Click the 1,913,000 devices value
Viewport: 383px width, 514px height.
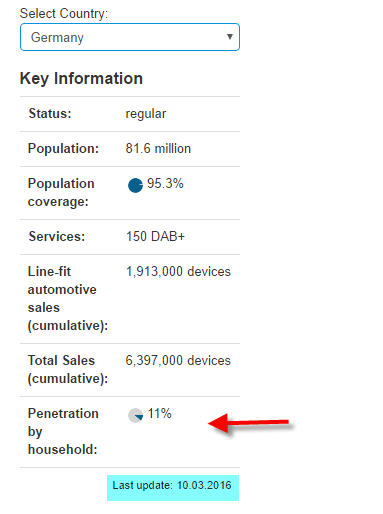click(x=178, y=271)
